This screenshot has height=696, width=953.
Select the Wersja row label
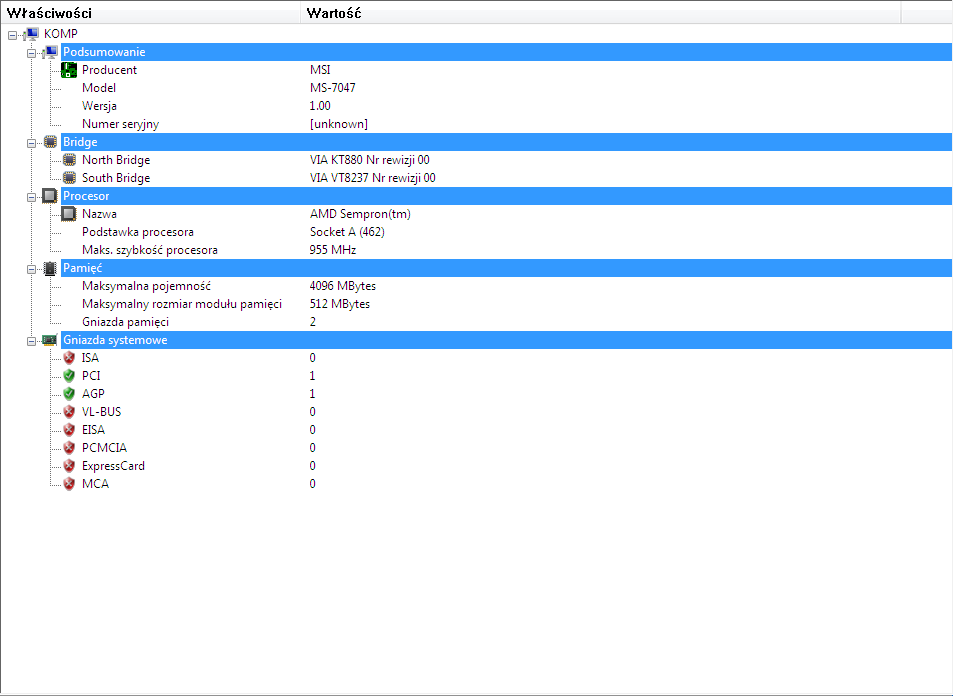pos(99,106)
